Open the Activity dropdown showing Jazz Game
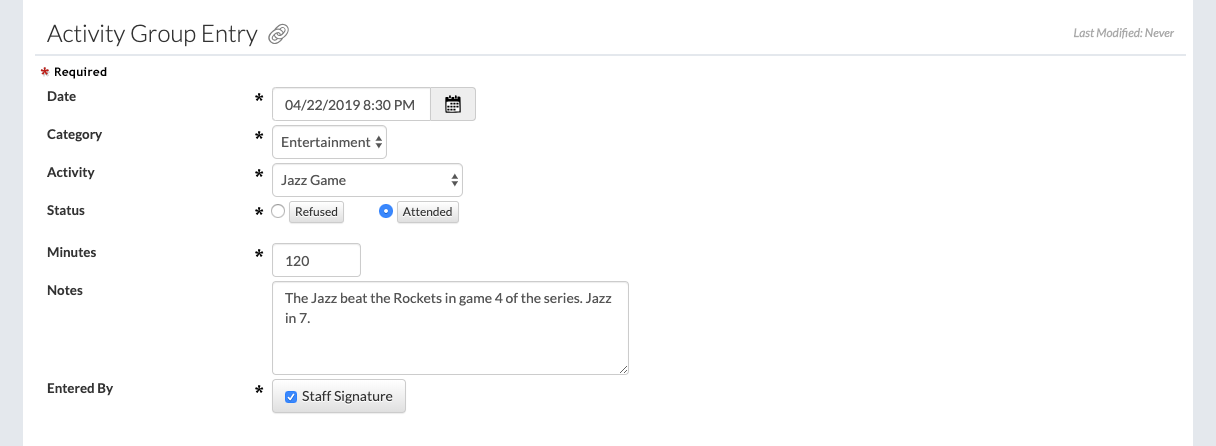 tap(367, 180)
